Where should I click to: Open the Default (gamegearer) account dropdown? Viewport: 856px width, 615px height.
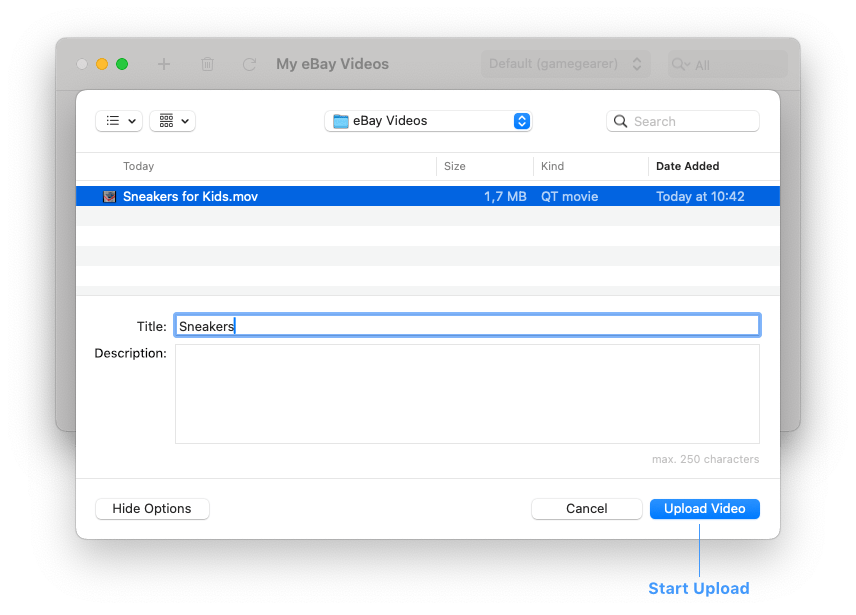coord(566,64)
